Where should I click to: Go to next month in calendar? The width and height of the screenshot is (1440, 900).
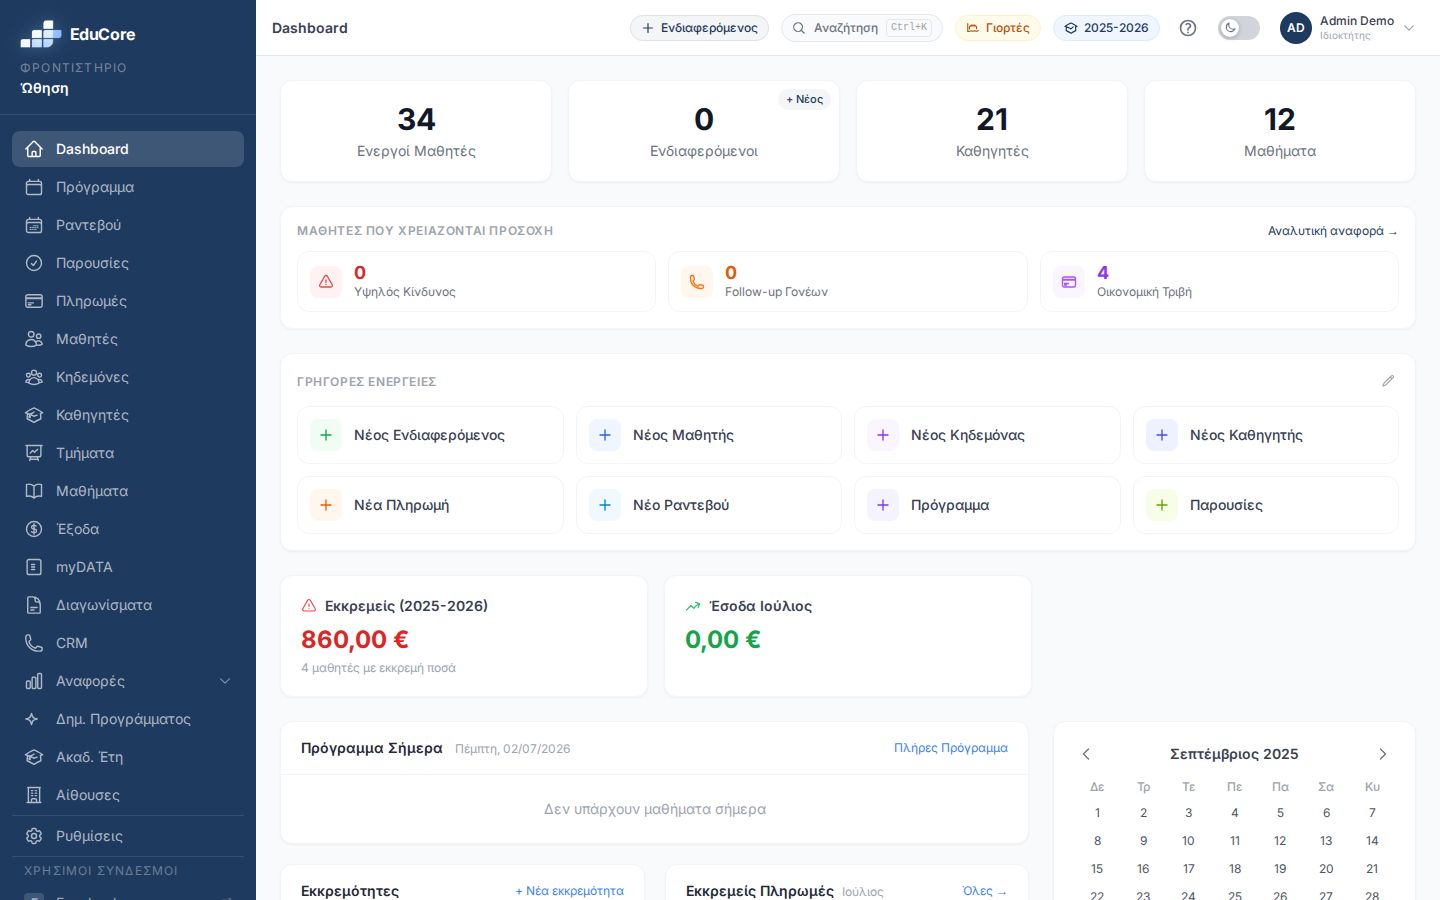tap(1383, 754)
